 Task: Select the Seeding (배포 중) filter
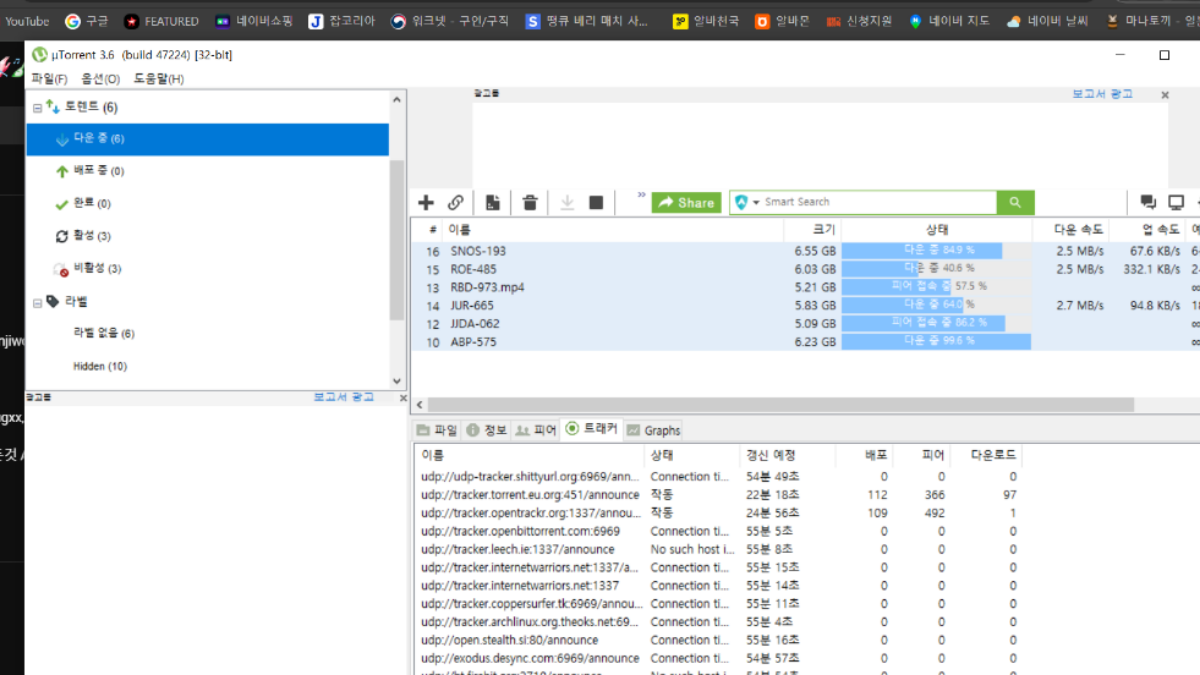[98, 171]
